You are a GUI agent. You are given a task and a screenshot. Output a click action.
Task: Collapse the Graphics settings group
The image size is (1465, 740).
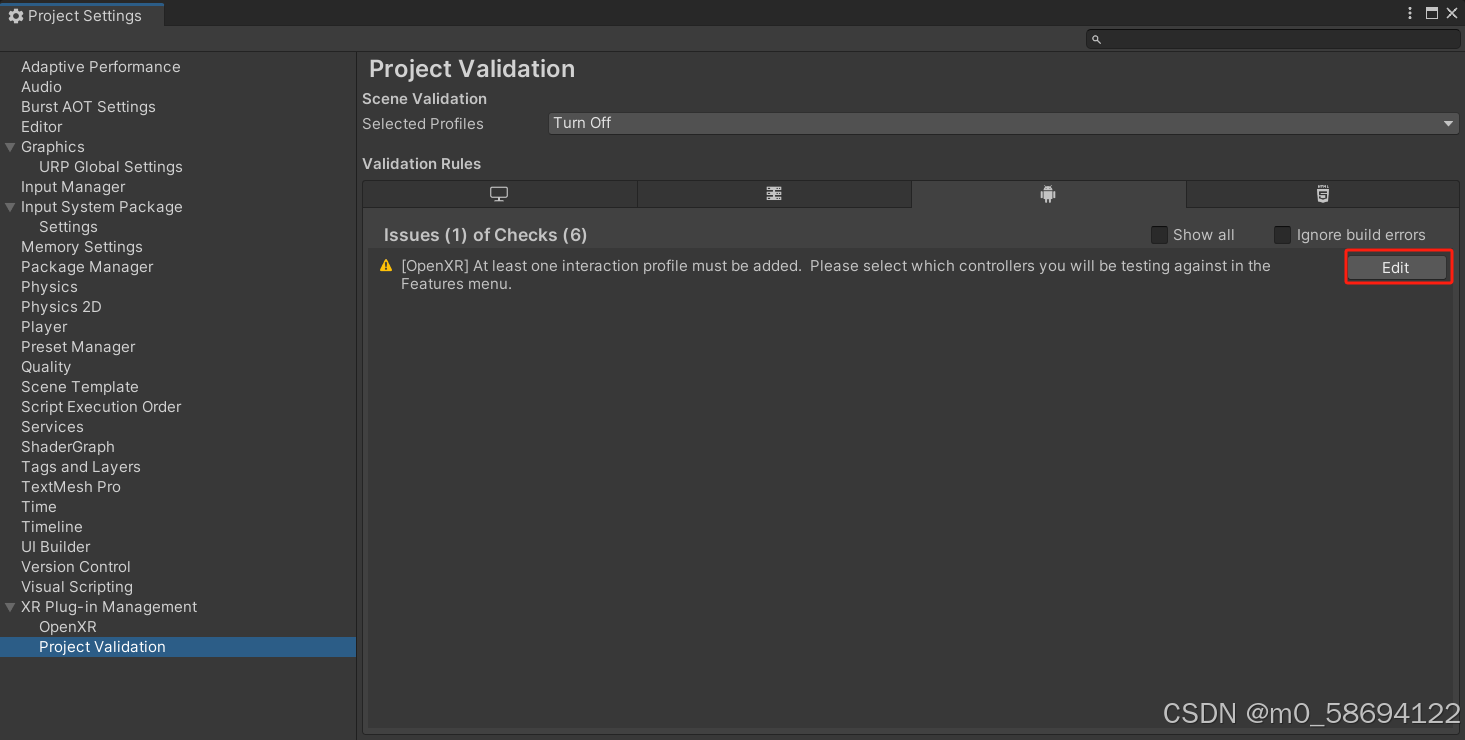click(9, 147)
